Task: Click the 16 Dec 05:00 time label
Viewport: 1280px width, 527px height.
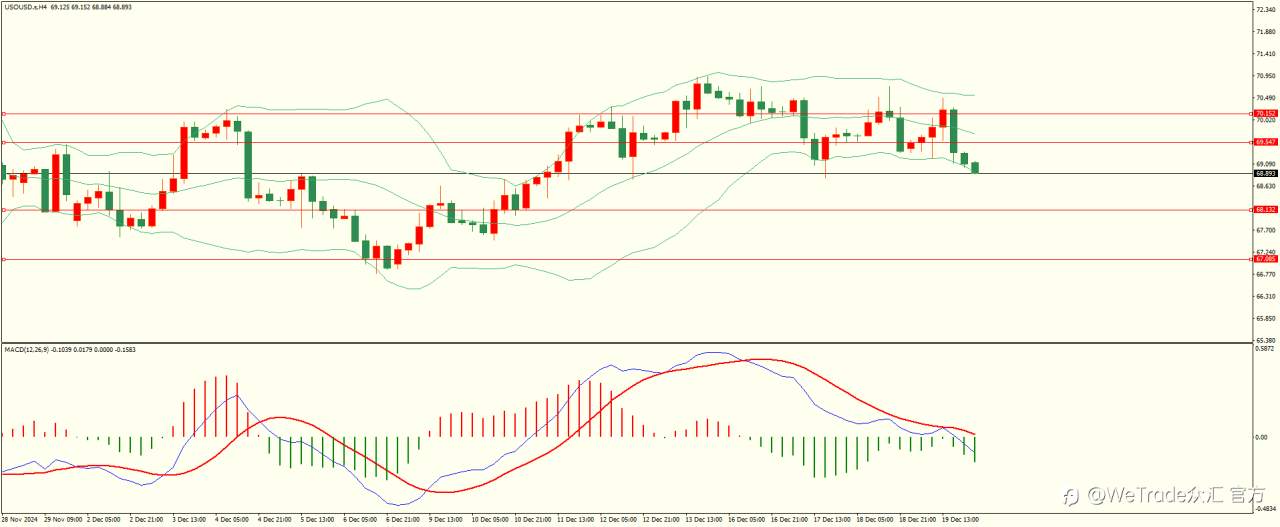Action: [748, 520]
